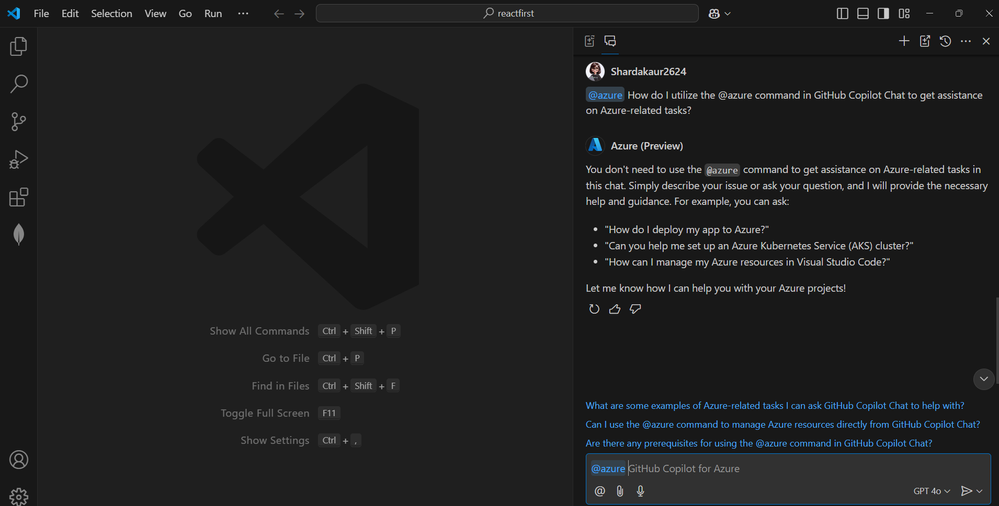Toggle Secondary Side Bar layout icon
This screenshot has width=999, height=506.
[883, 13]
